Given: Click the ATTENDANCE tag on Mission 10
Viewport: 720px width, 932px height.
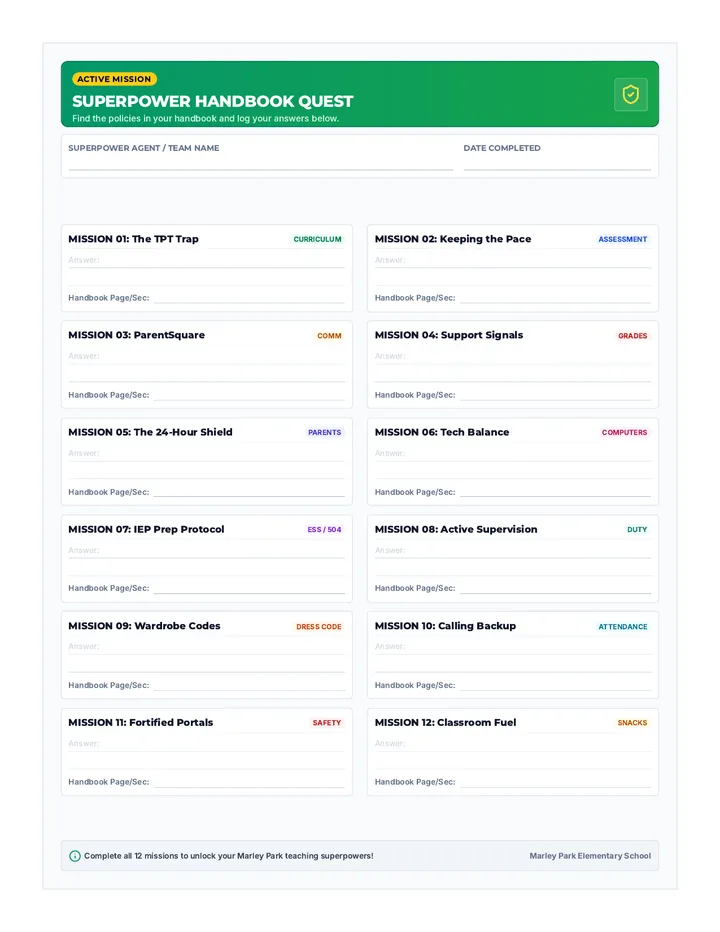Looking at the screenshot, I should coord(622,626).
